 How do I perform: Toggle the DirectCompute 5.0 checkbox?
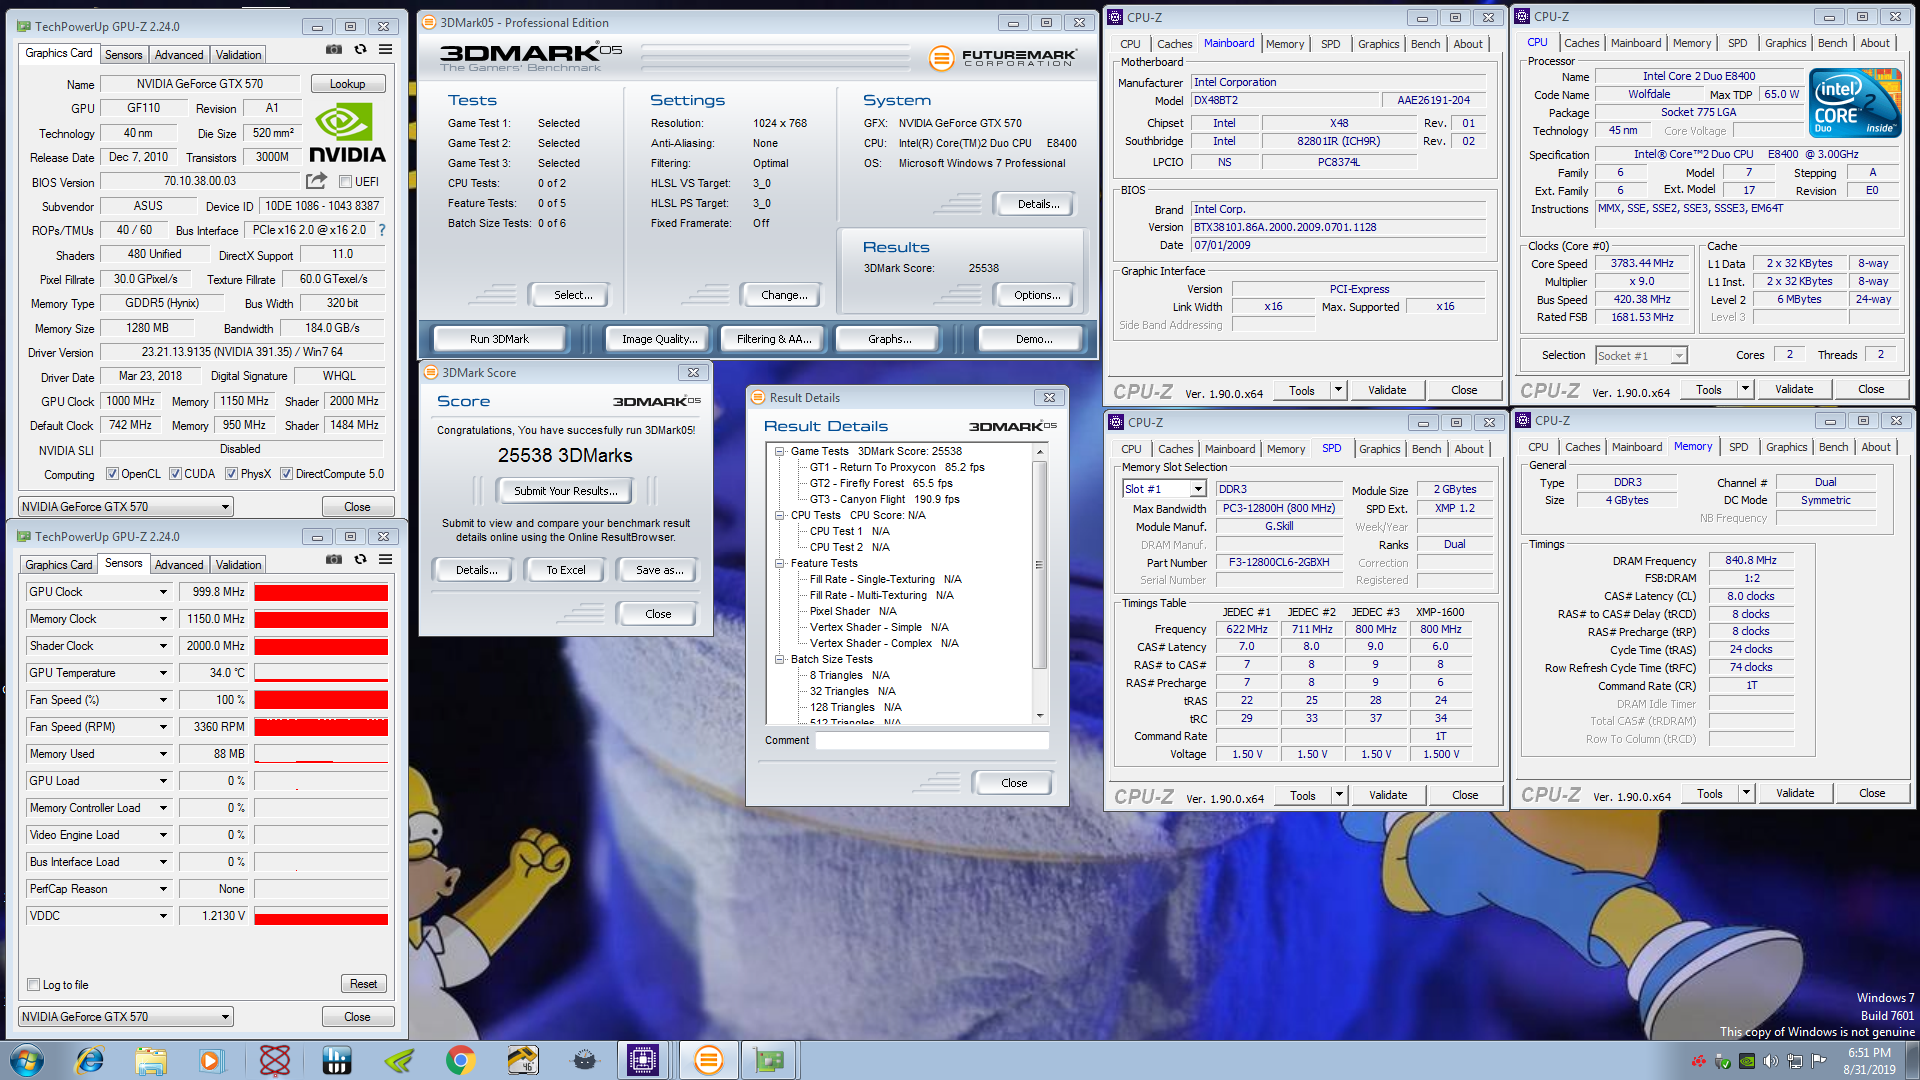point(286,474)
